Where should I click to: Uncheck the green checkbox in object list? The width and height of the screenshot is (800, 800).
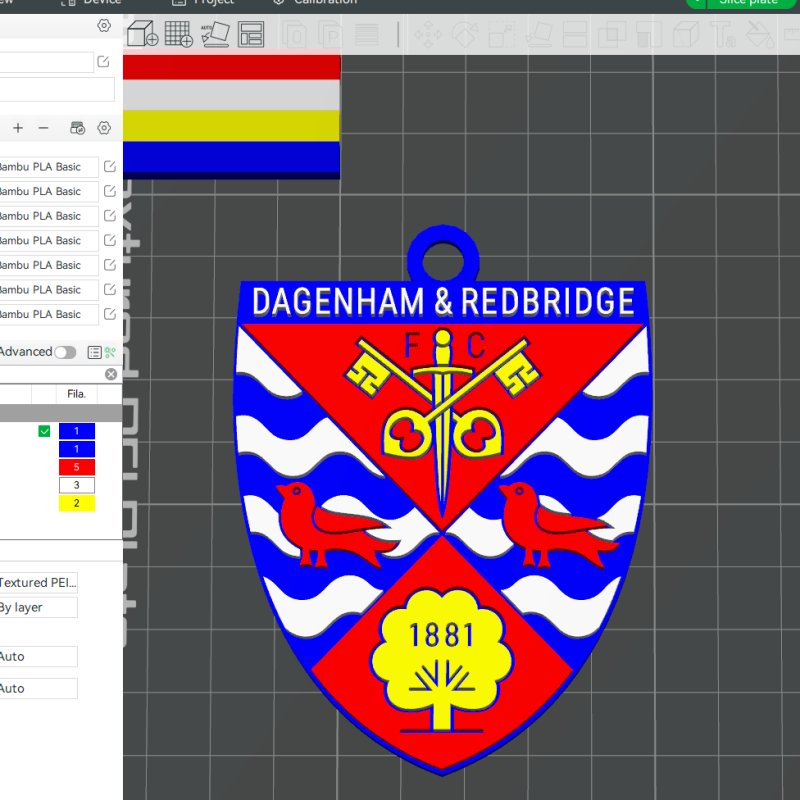pyautogui.click(x=44, y=431)
